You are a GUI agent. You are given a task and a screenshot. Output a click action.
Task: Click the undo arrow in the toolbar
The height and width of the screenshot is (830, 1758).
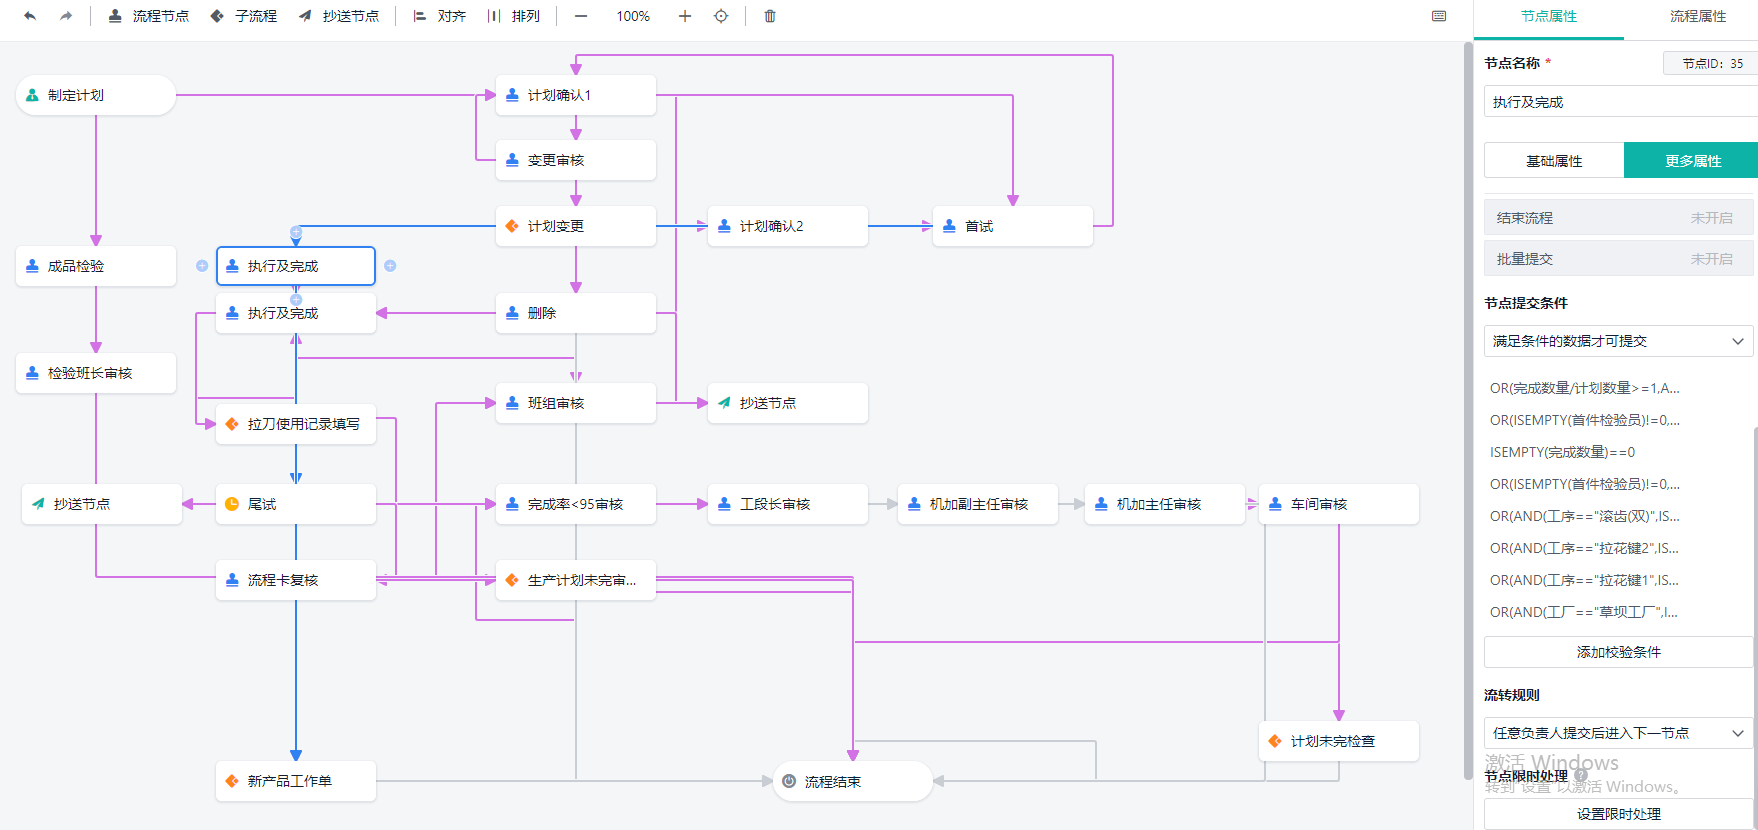tap(30, 16)
